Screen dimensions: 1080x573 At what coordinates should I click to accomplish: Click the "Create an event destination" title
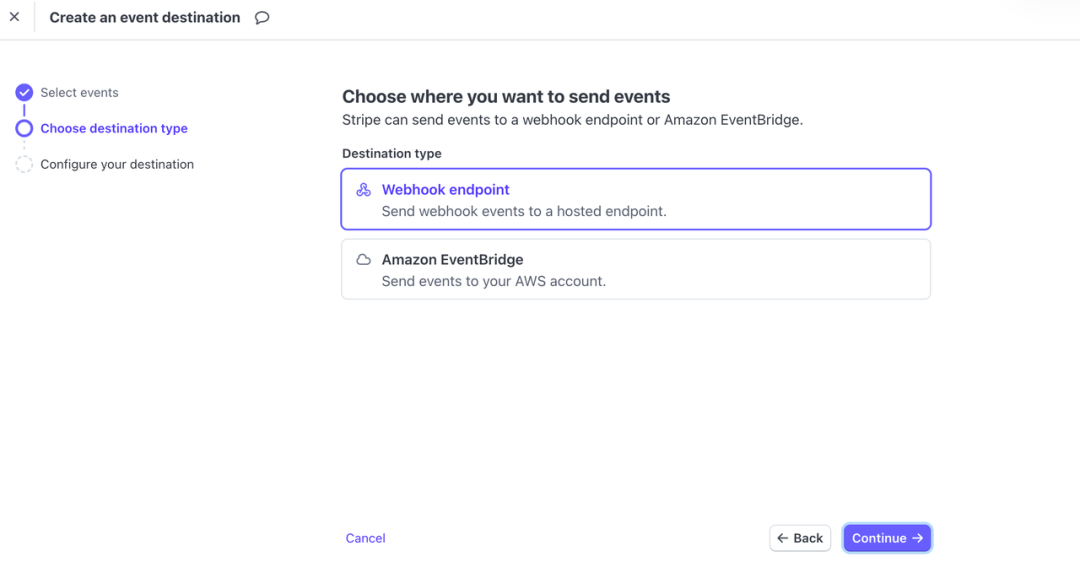tap(145, 17)
